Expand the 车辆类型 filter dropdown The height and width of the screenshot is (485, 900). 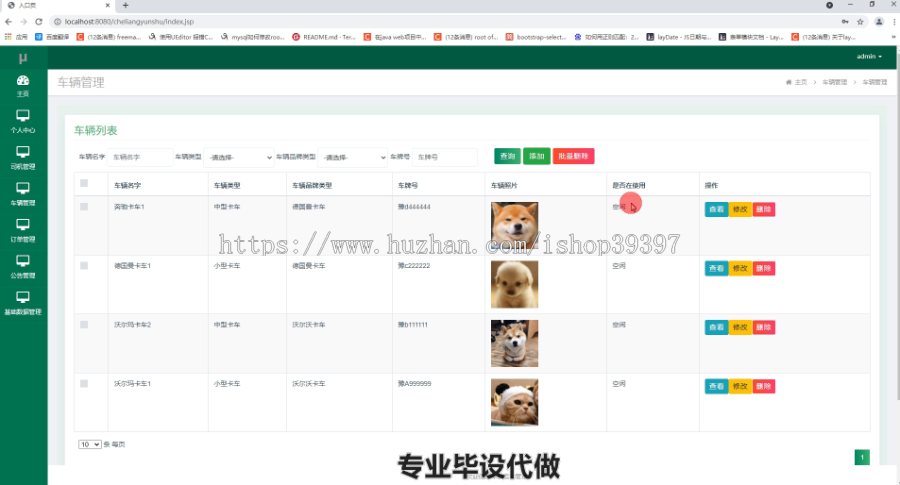[x=239, y=157]
